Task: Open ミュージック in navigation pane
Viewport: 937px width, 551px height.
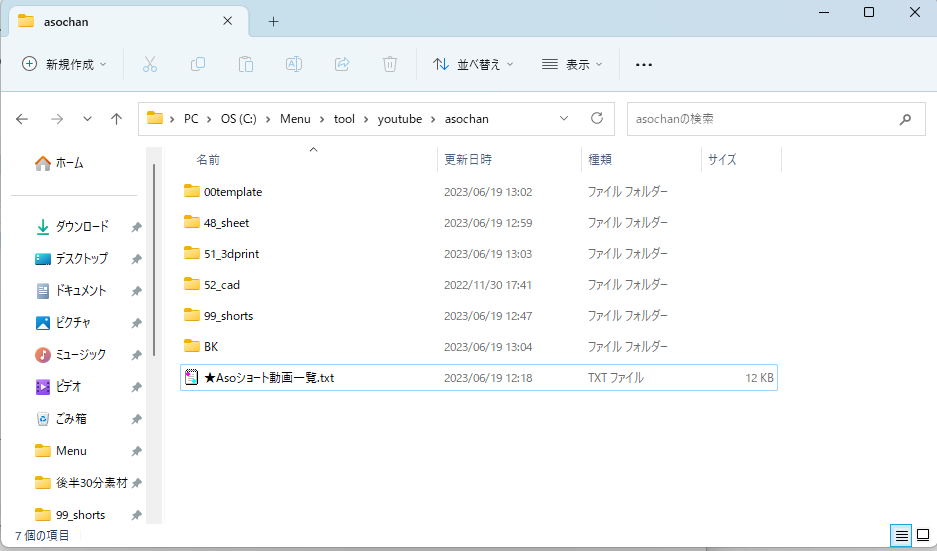Action: 71,355
